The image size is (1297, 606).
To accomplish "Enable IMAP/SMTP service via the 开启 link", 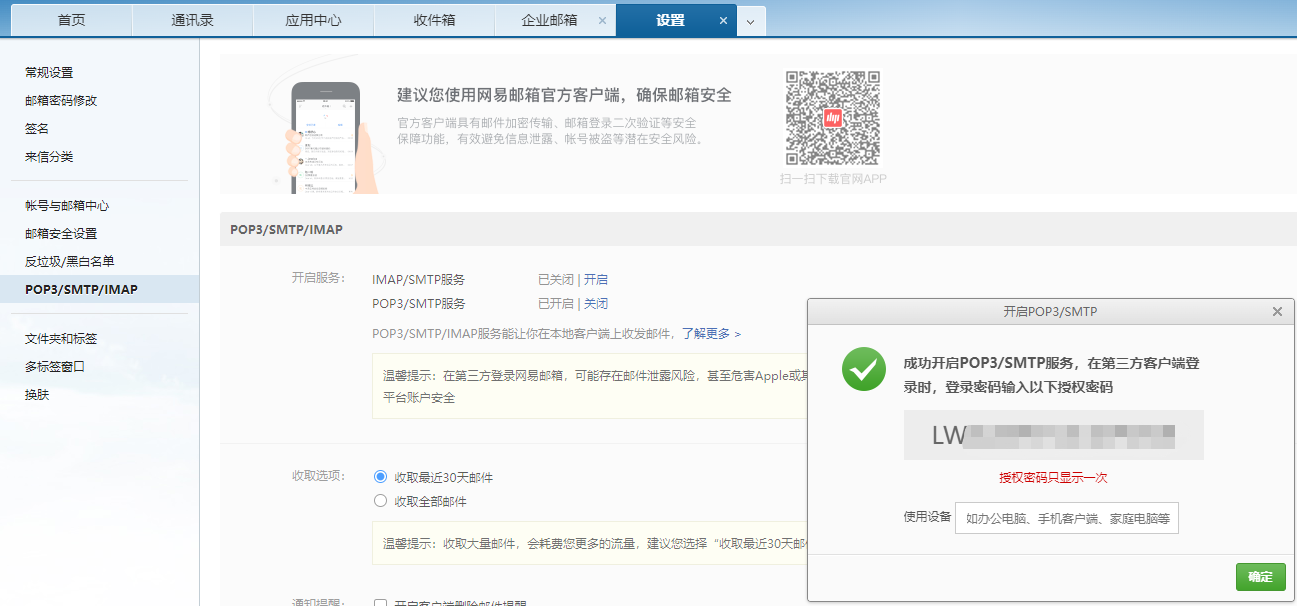I will click(x=595, y=279).
